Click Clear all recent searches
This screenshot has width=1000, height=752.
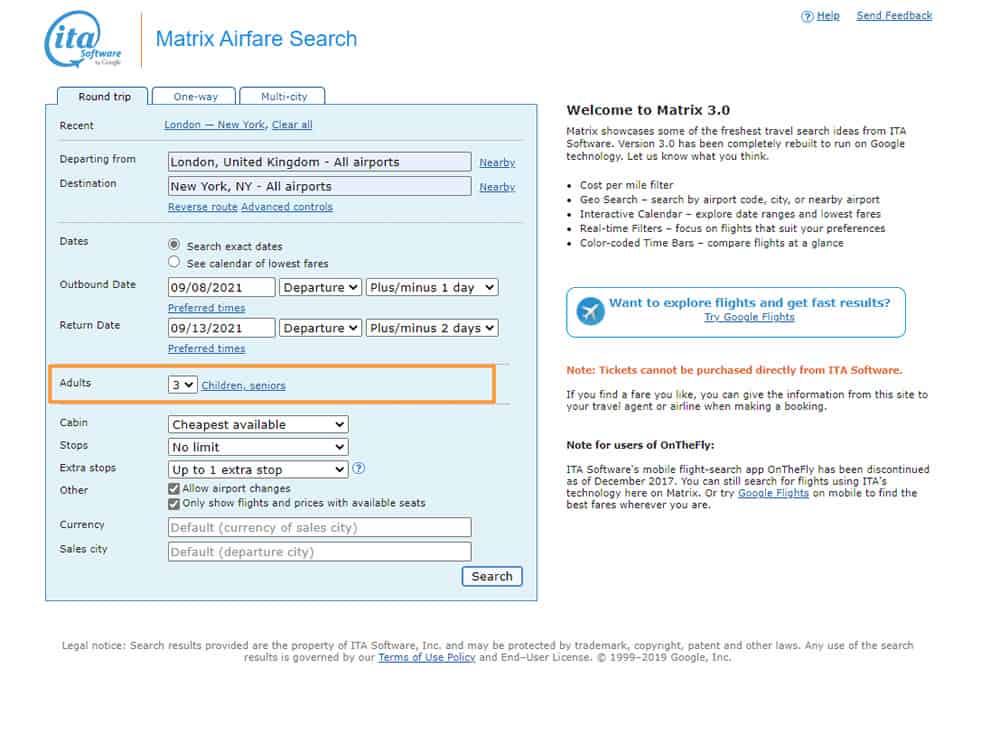[292, 125]
